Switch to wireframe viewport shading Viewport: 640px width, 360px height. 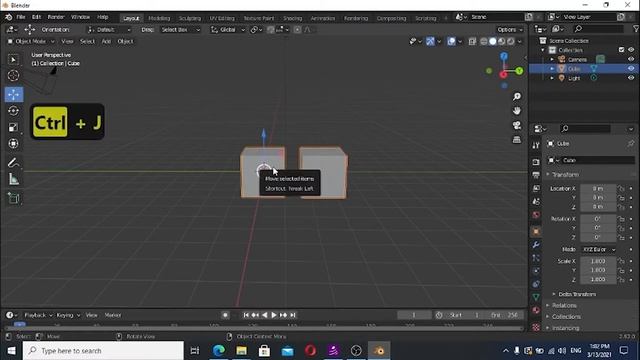[x=484, y=41]
